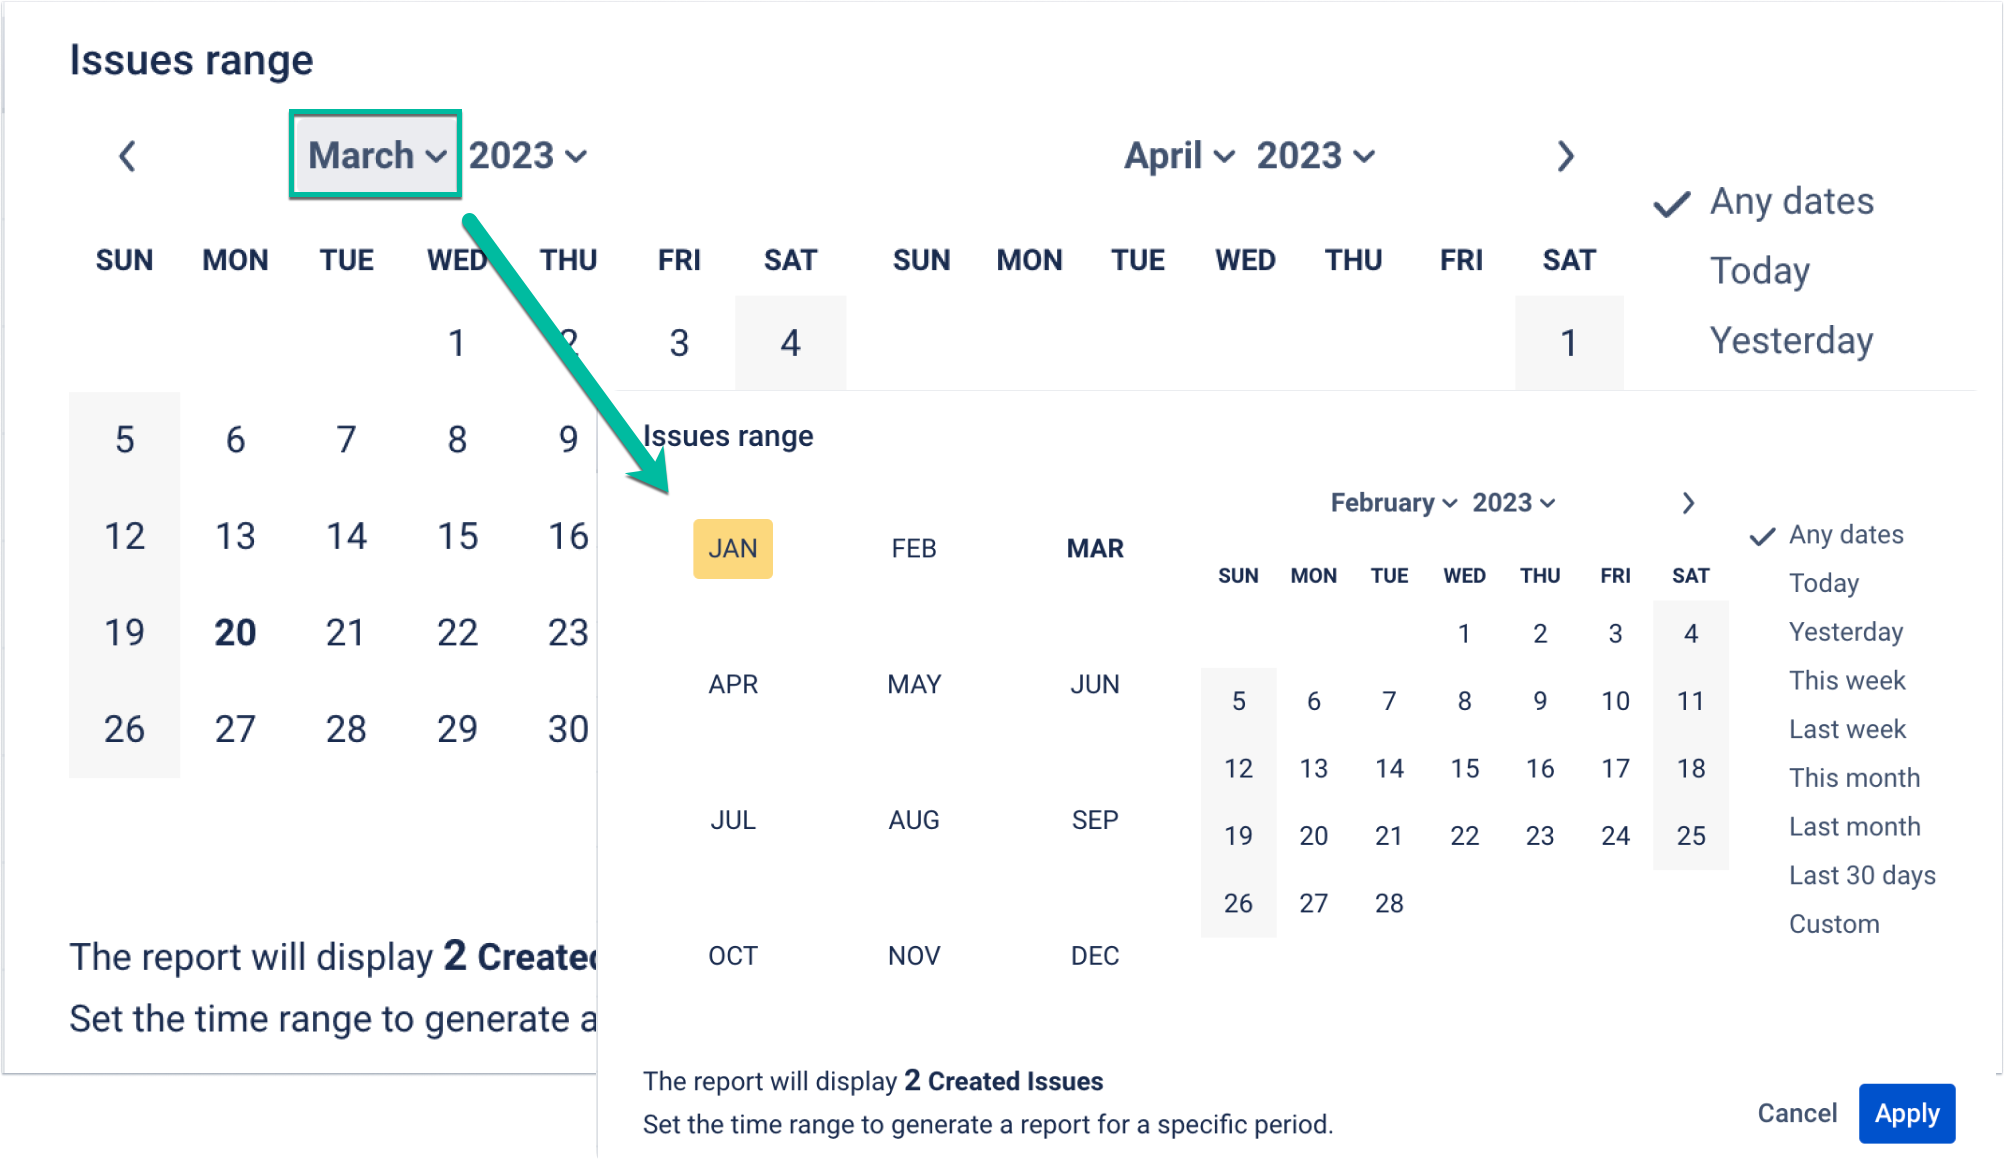
Task: Select JAN in the month picker
Action: [733, 548]
